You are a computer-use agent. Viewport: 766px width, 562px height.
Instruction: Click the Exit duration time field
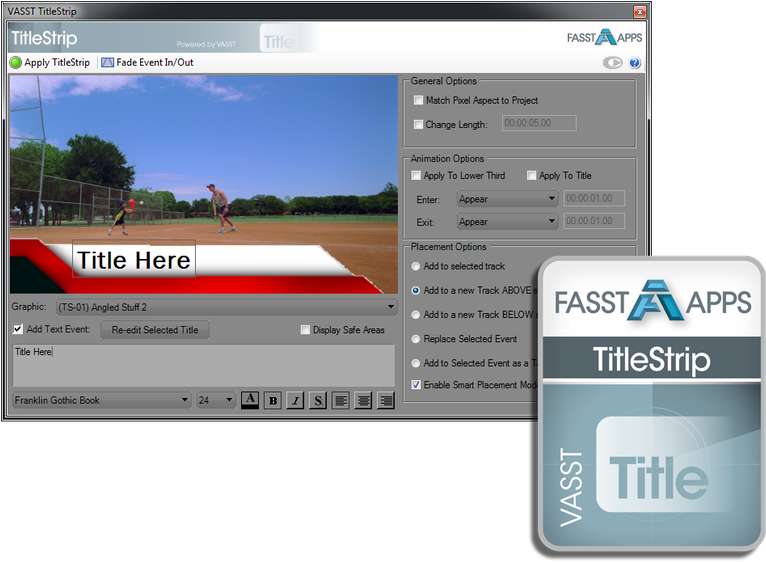[x=594, y=221]
